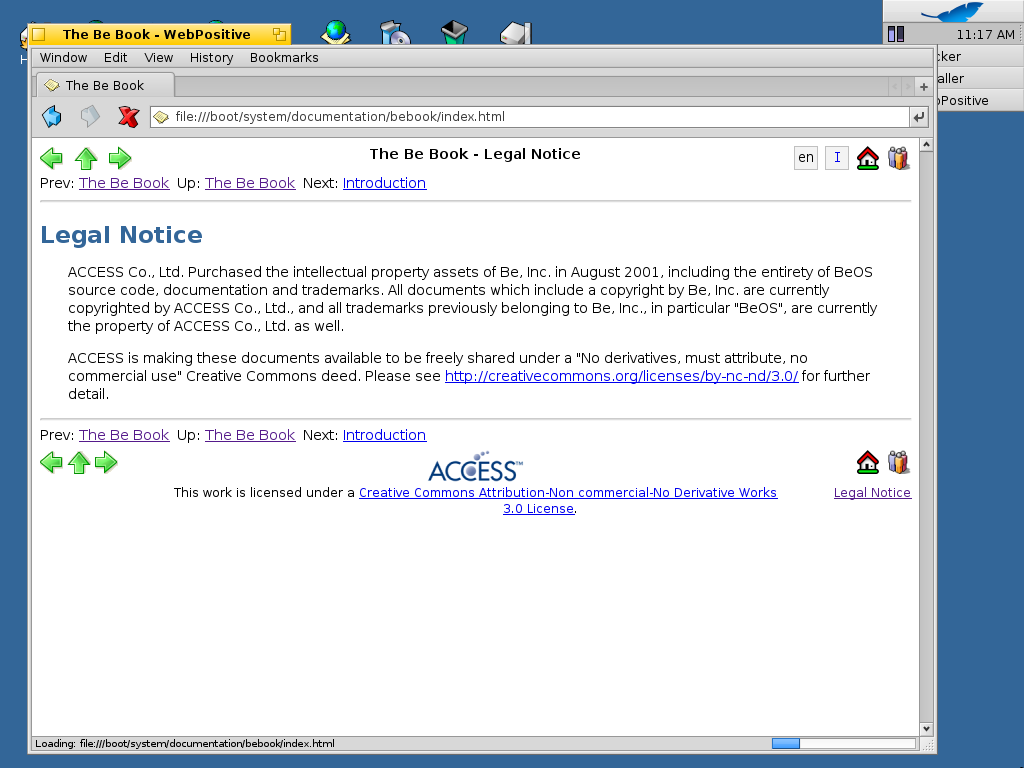Click the page favicon in URL bar
This screenshot has width=1024, height=768.
pos(161,117)
